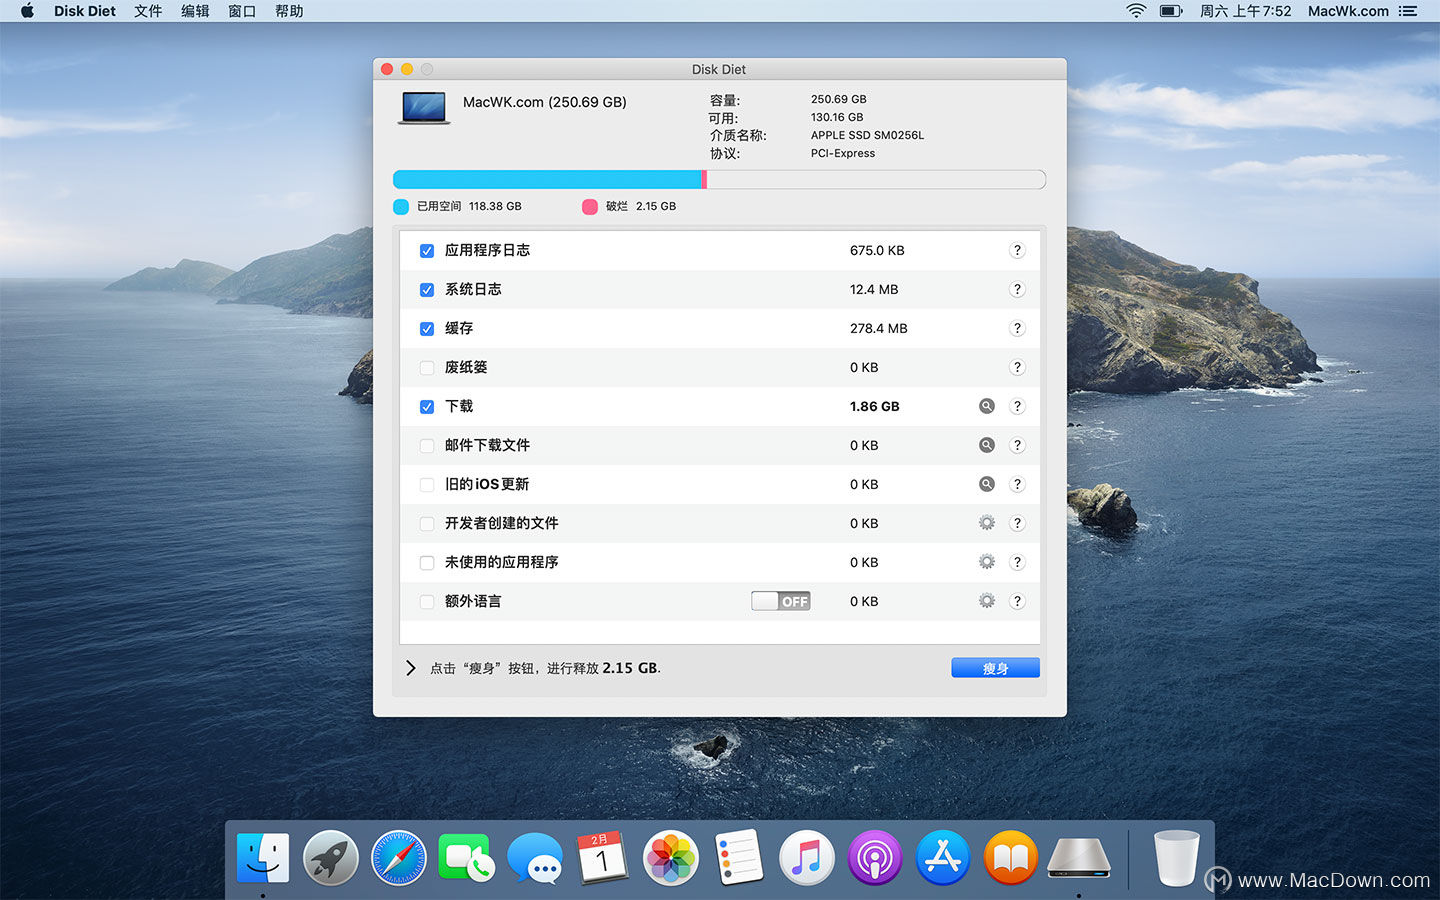Open Disk Diet icon in Dock
Screen dimensions: 1440x900
click(1079, 858)
